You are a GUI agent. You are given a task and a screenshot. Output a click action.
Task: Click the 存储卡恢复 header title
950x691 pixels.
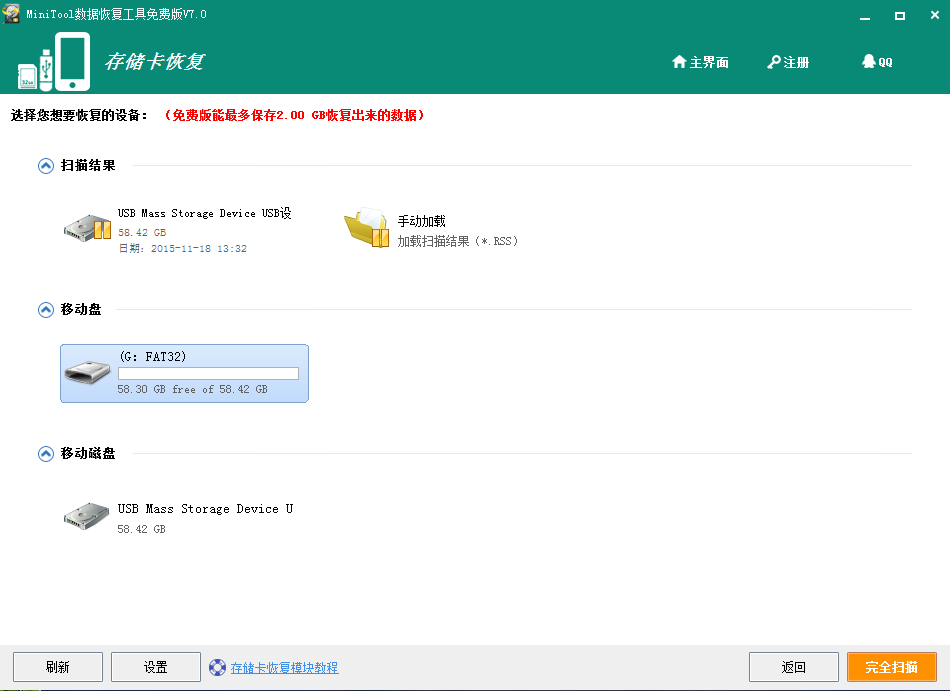[x=154, y=61]
